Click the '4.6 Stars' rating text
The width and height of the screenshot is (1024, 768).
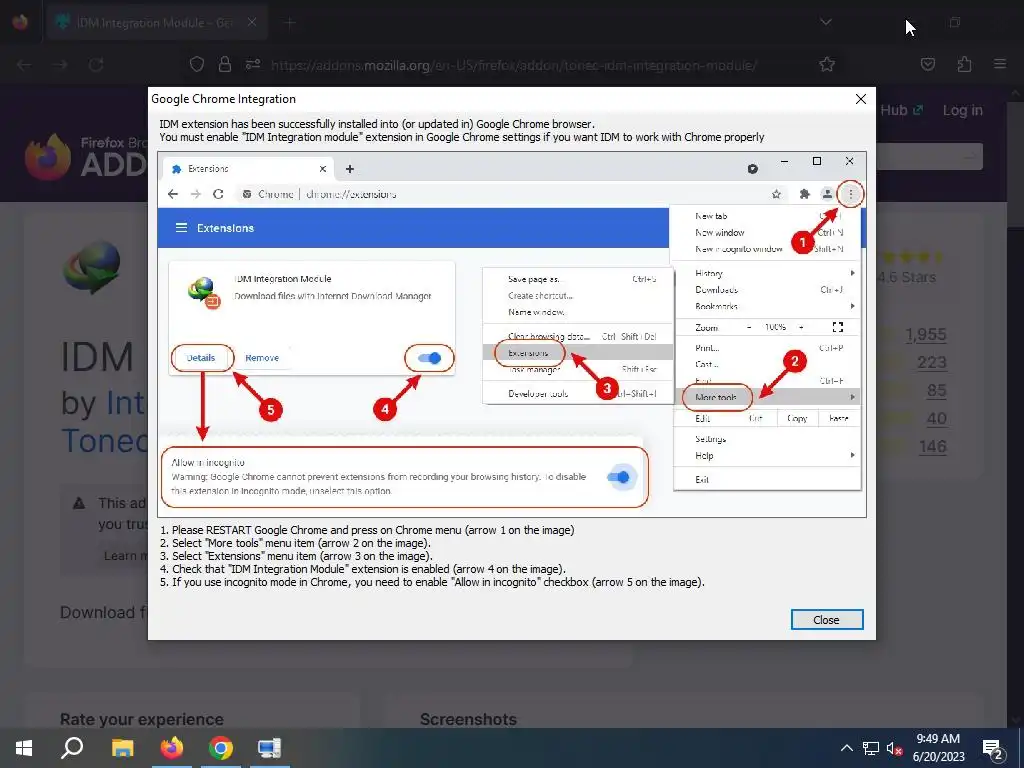(907, 278)
